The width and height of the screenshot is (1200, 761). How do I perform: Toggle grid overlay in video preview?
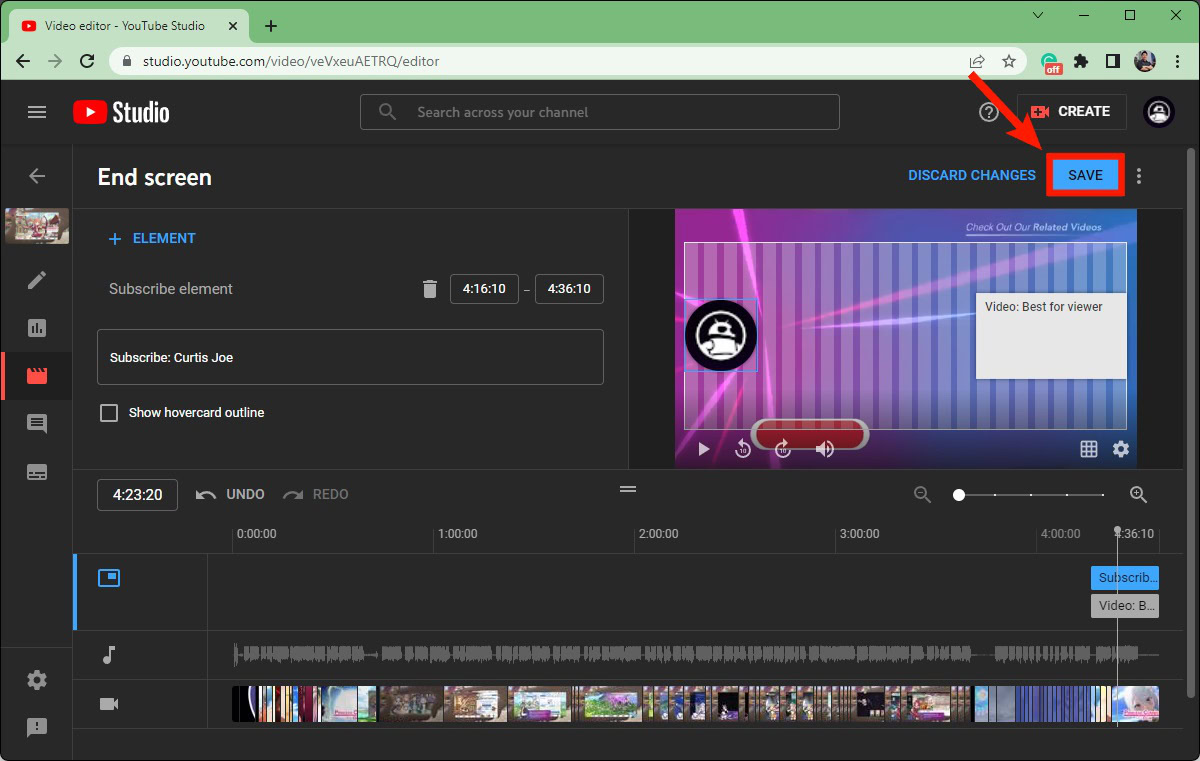coord(1089,449)
